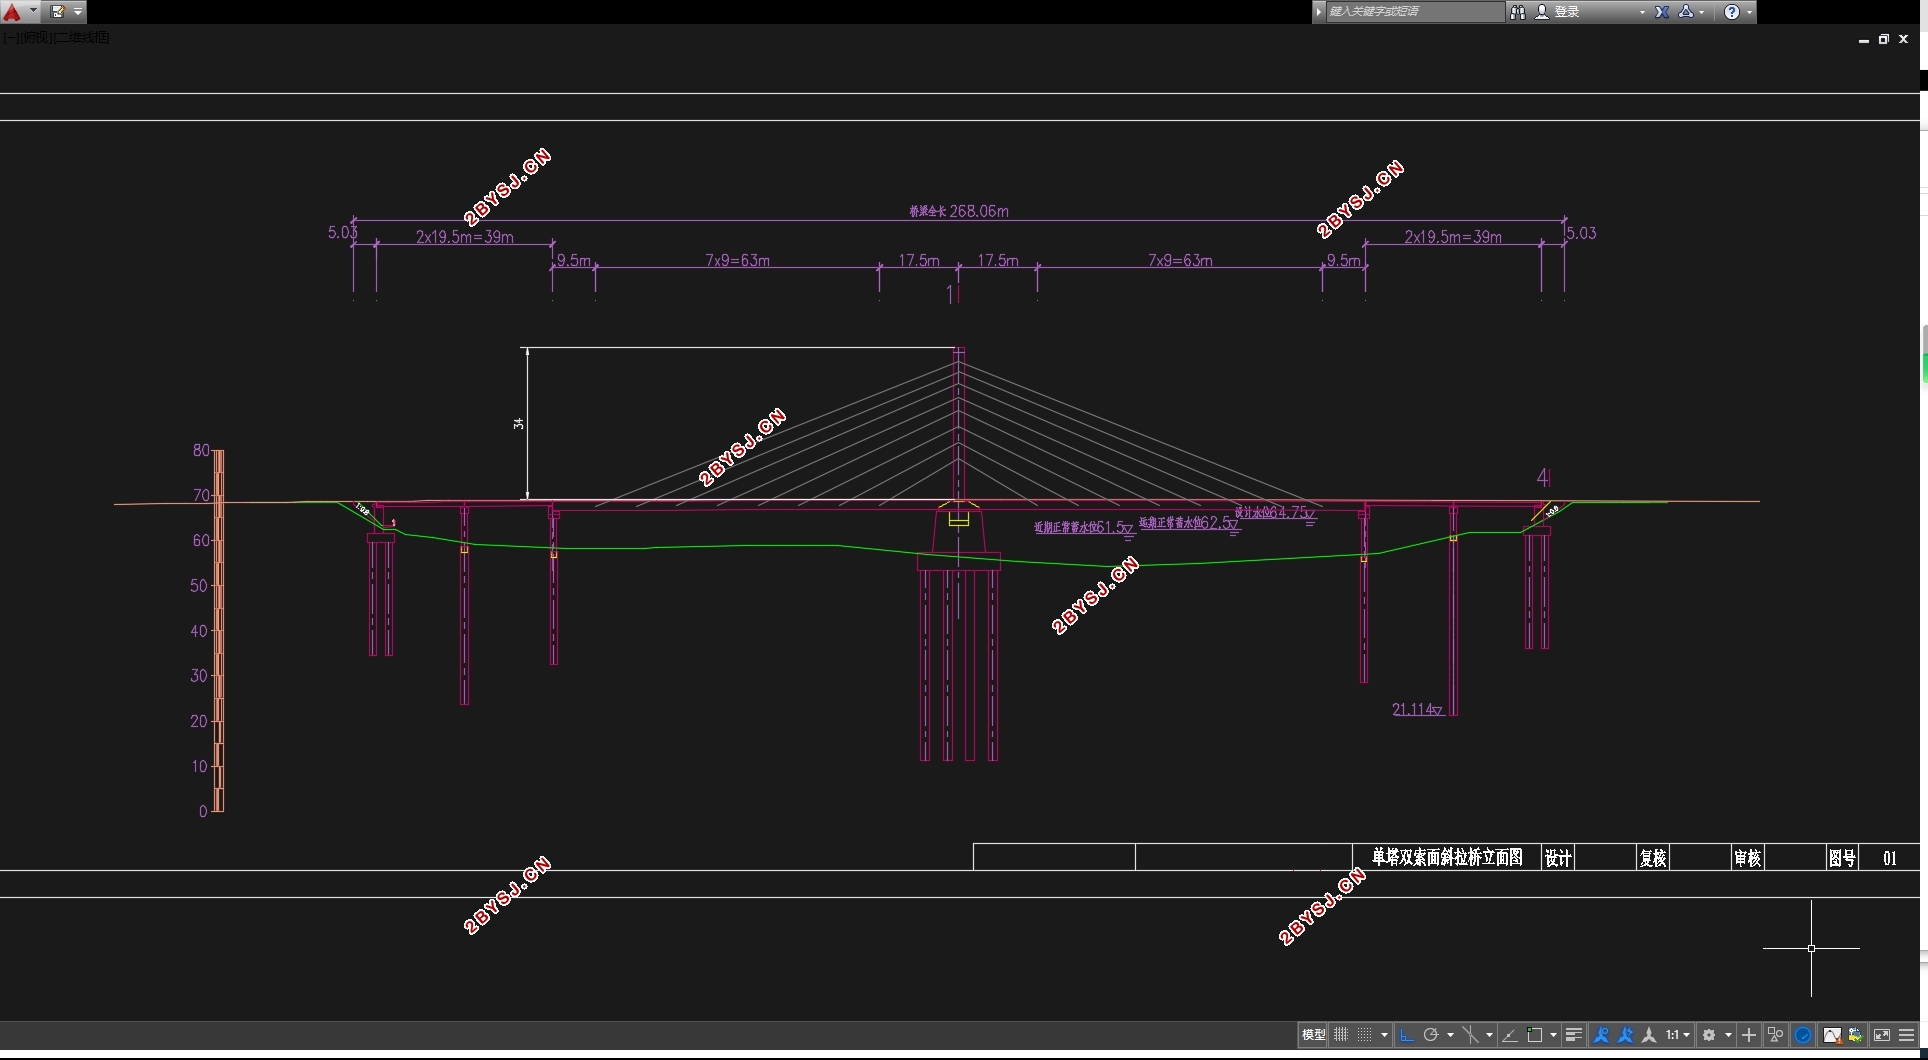
Task: Click the isolate objects shapes icon
Action: 1775,1035
